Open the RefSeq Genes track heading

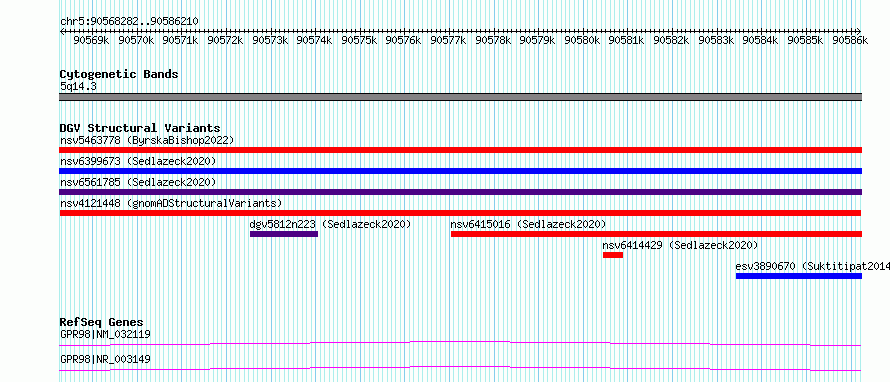click(102, 322)
